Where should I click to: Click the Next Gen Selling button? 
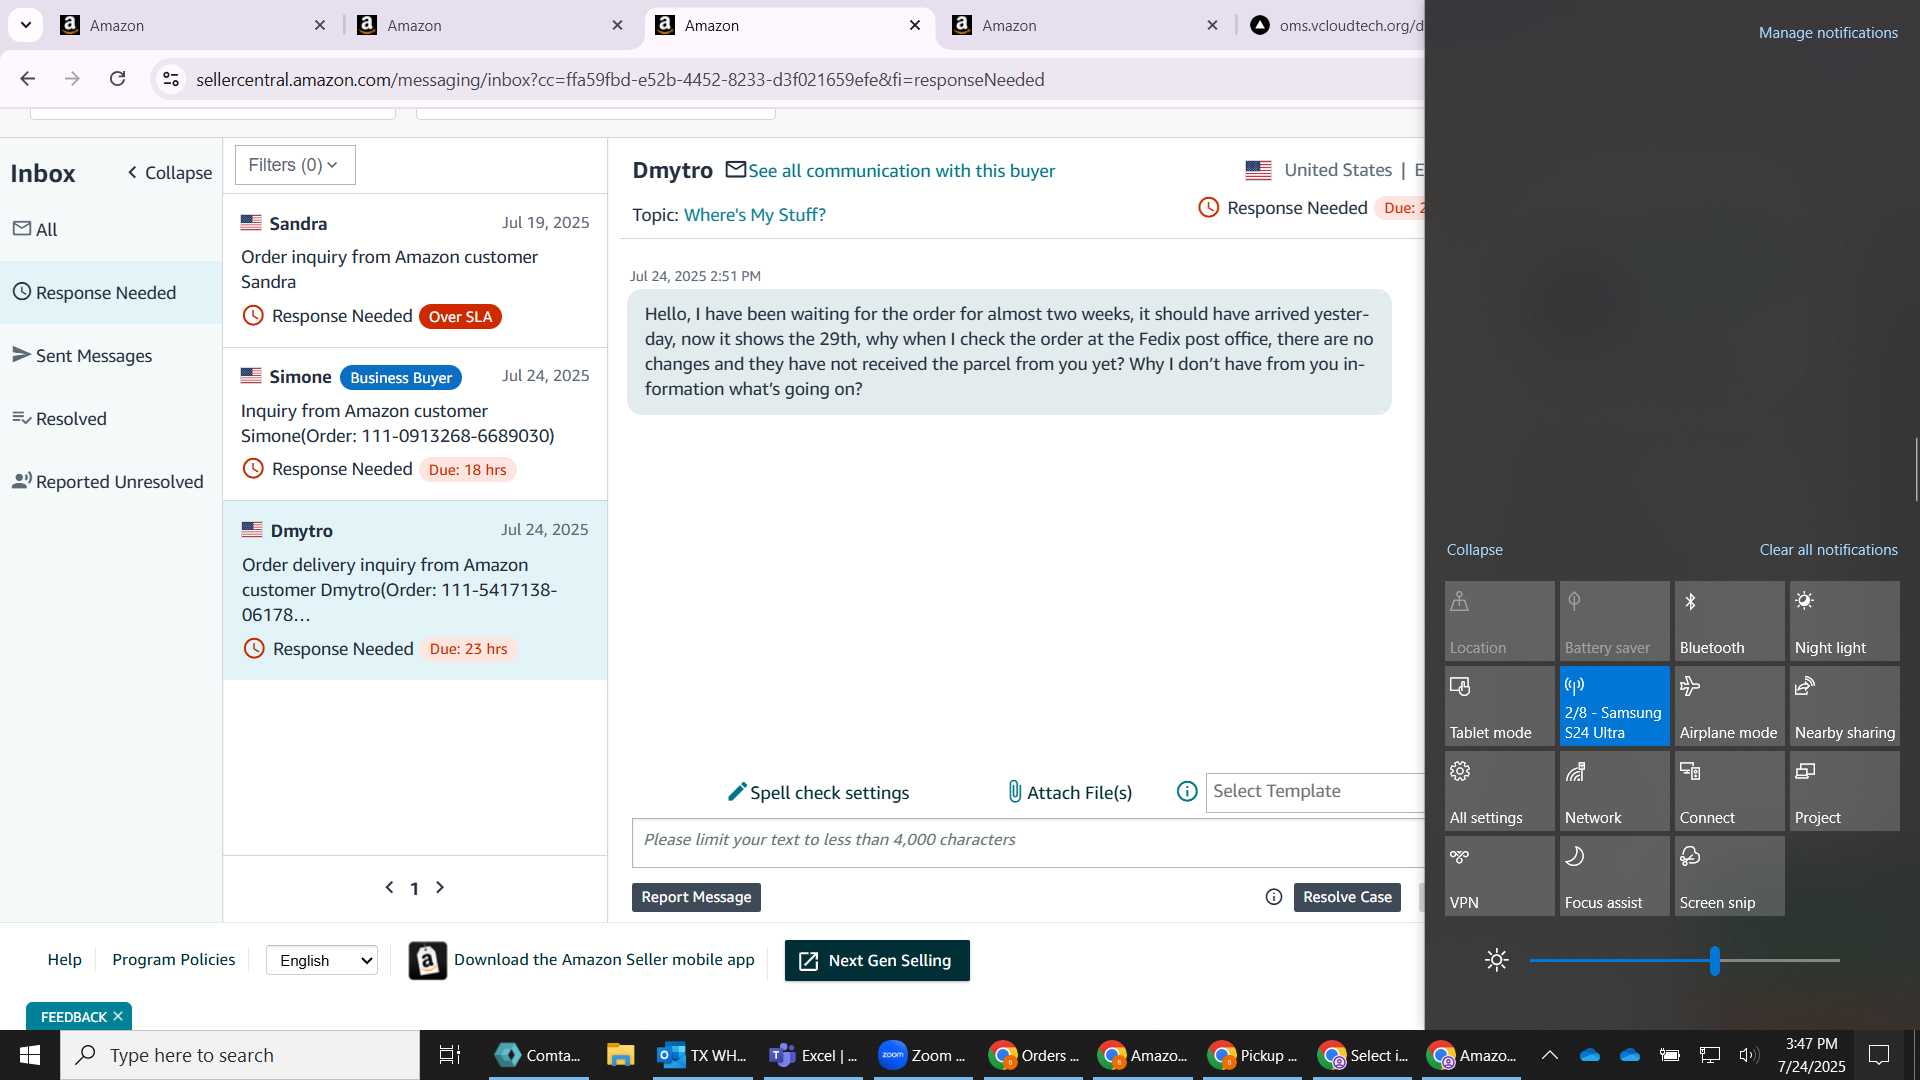click(877, 961)
